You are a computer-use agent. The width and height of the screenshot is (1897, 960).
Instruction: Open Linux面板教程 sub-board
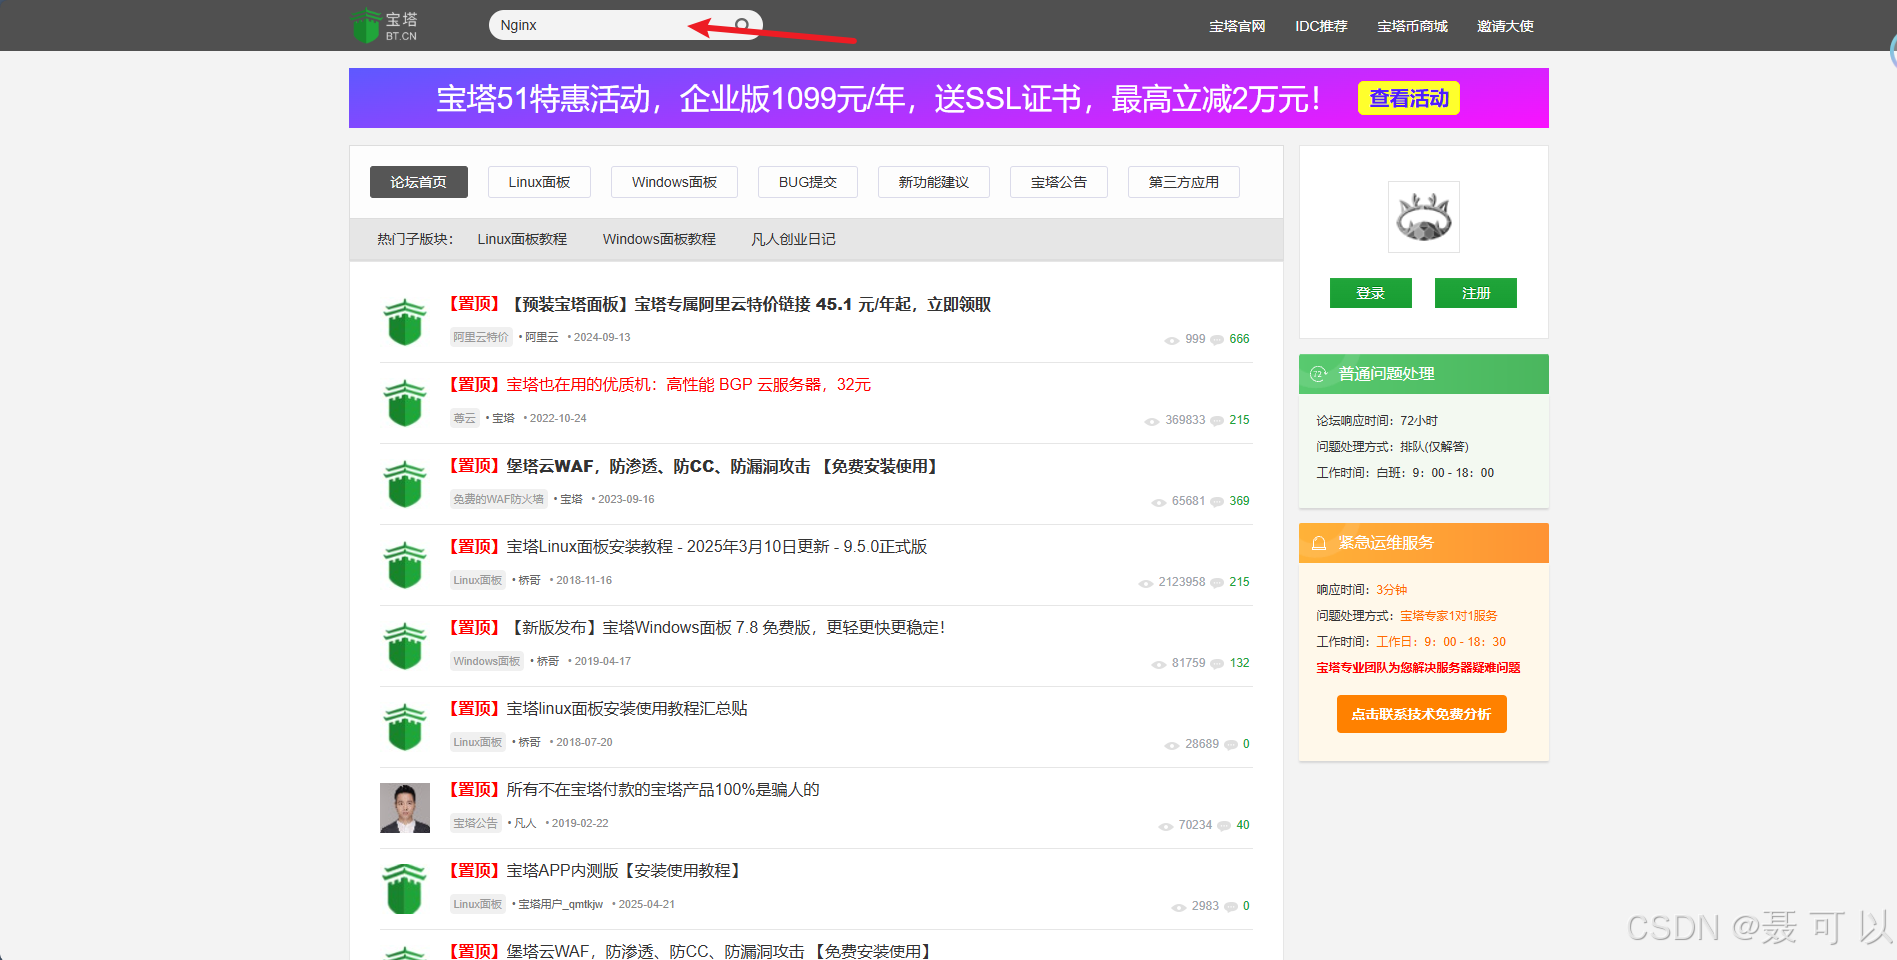[522, 239]
